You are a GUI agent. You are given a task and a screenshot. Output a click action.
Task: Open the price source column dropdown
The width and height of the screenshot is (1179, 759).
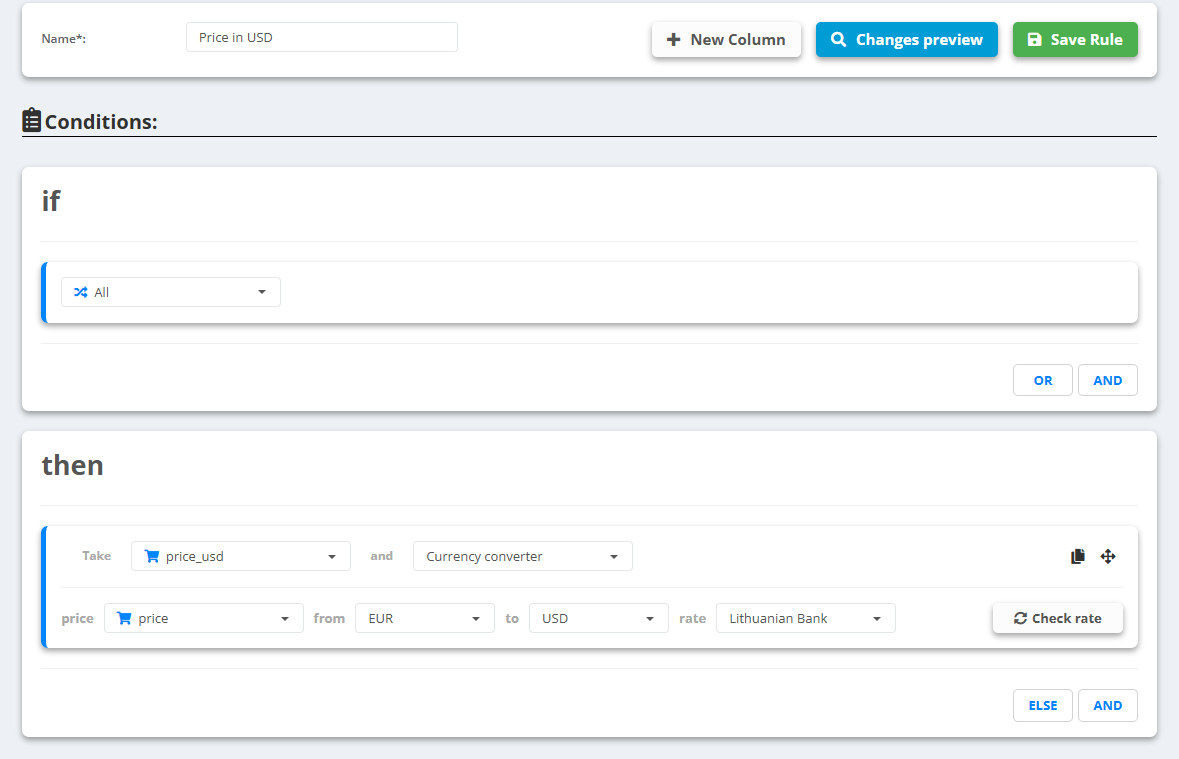[x=204, y=618]
